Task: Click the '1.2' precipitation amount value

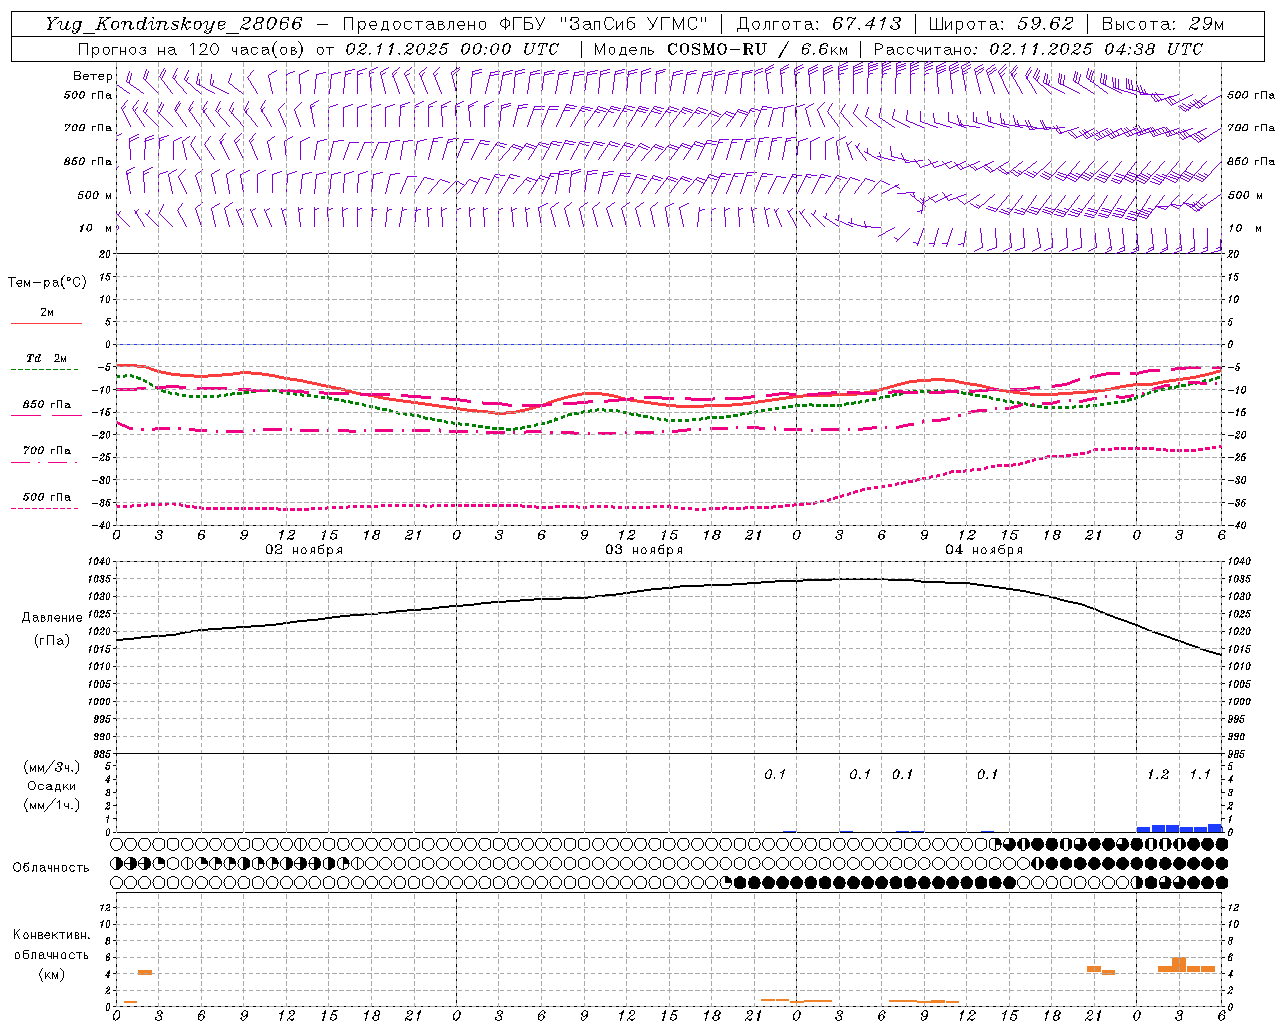Action: [1158, 775]
